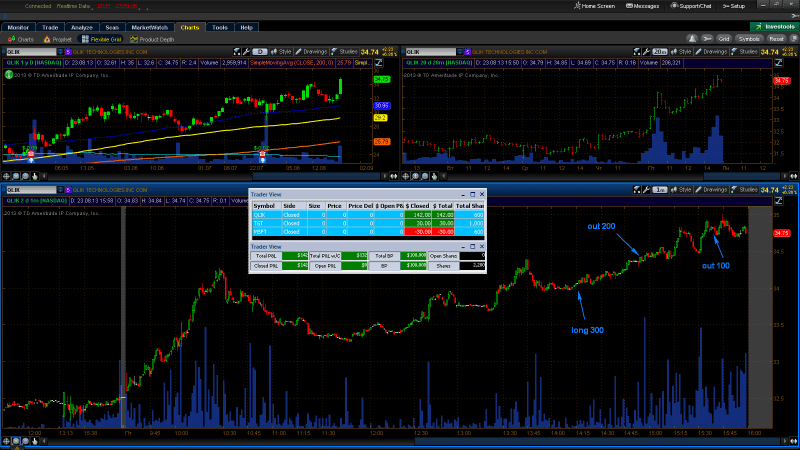Open Studies in the top-right chart
This screenshot has width=800, height=450.
pyautogui.click(x=744, y=52)
